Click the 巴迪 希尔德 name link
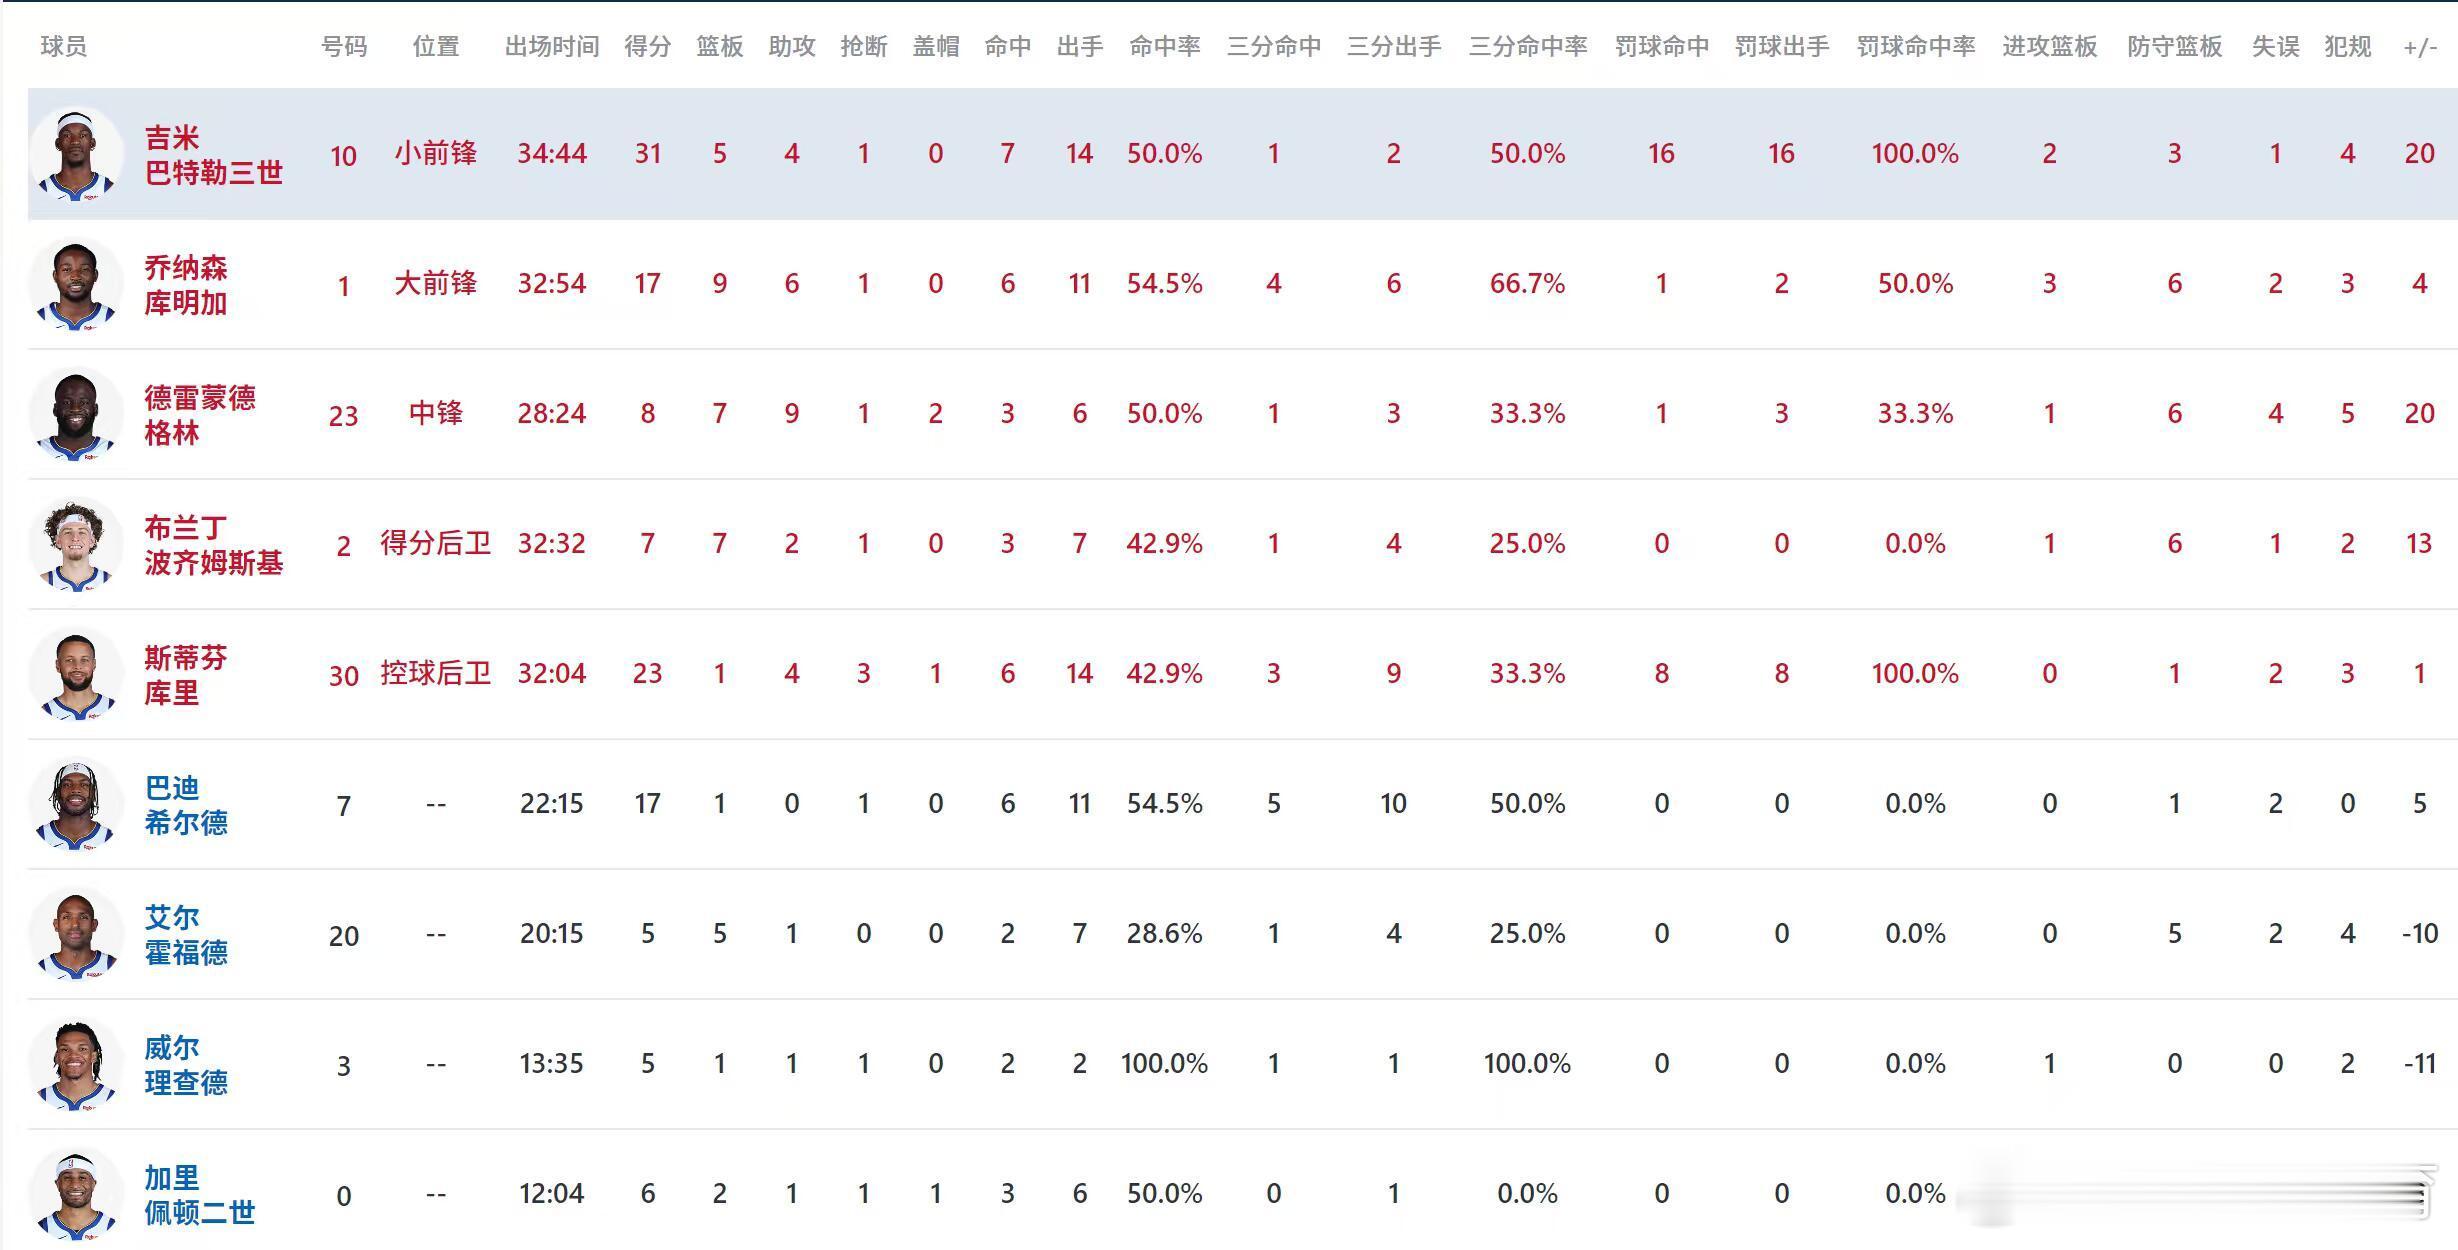This screenshot has height=1250, width=2458. pyautogui.click(x=186, y=805)
